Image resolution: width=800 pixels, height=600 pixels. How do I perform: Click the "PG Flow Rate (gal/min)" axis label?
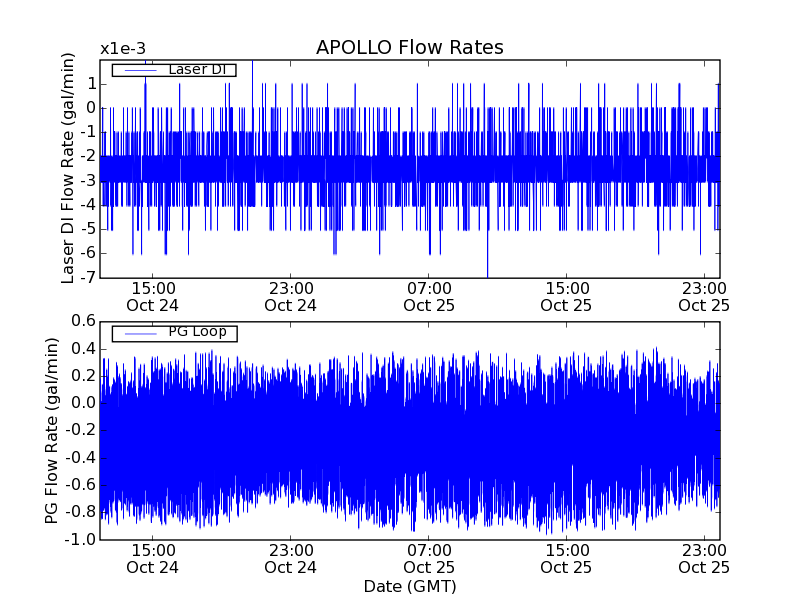point(51,430)
